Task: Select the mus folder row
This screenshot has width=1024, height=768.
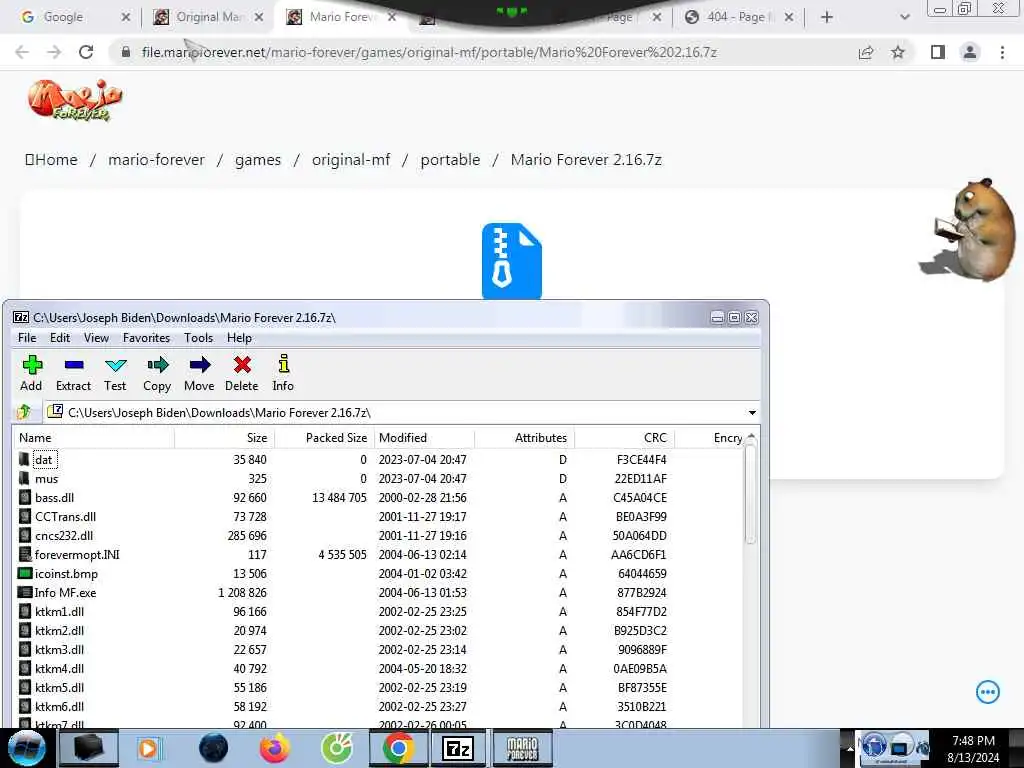Action: click(377, 479)
